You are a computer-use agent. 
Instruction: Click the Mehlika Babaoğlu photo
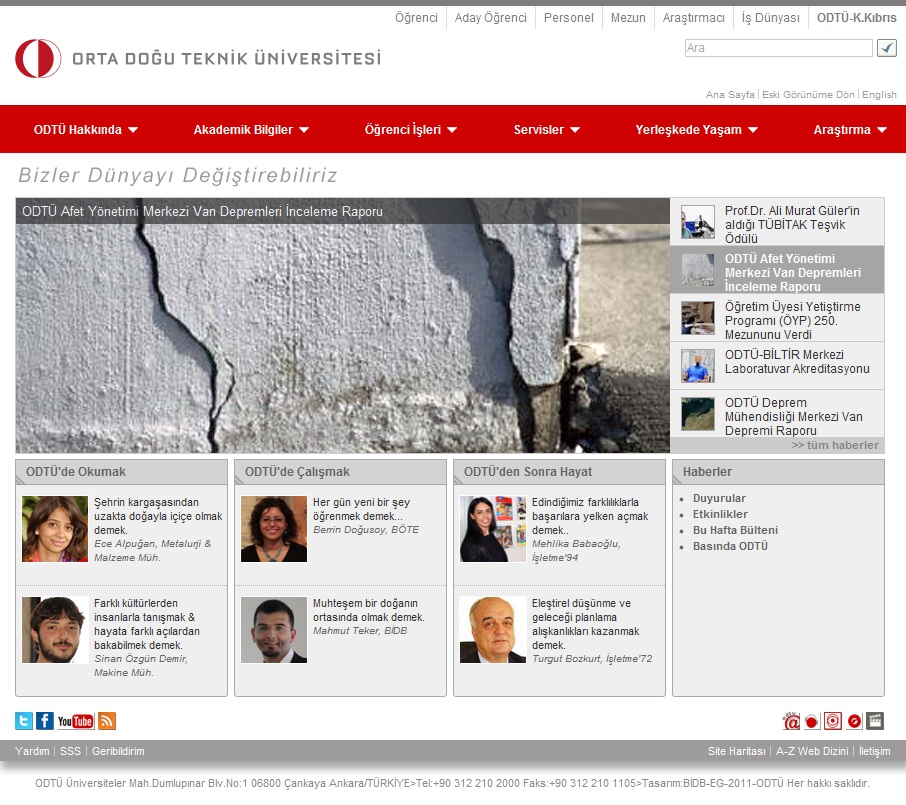pyautogui.click(x=493, y=529)
